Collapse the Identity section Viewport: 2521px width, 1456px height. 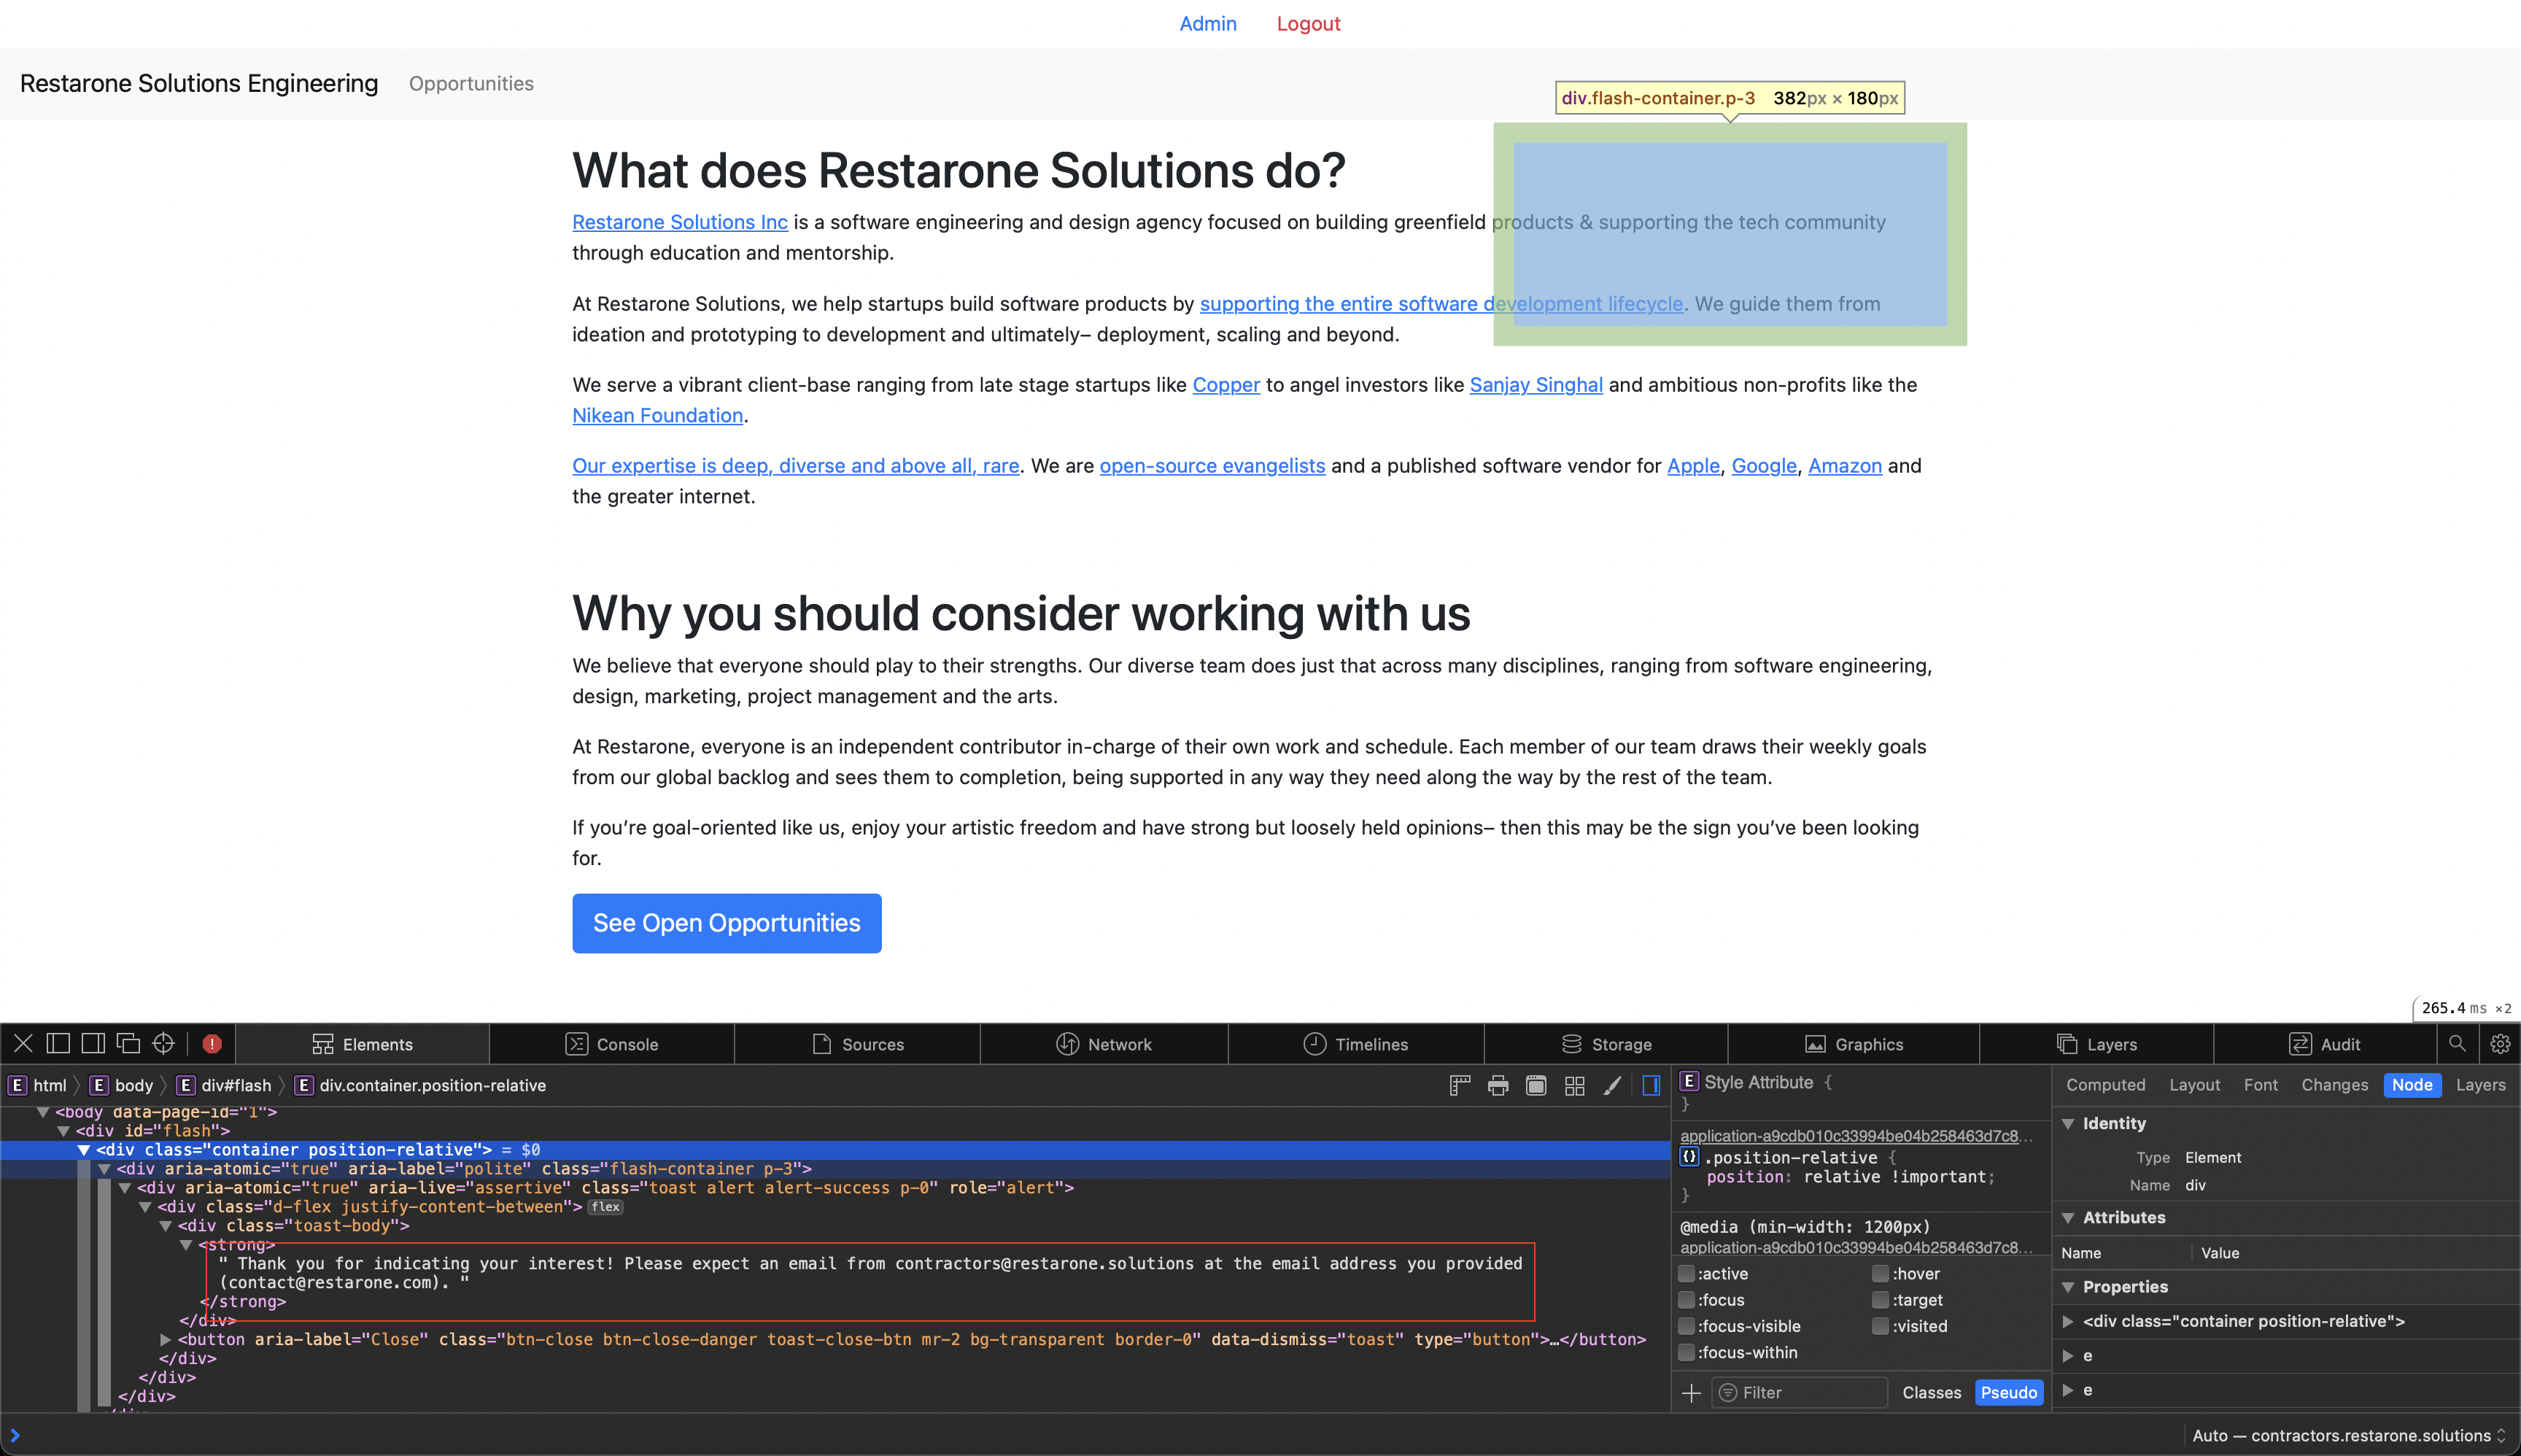coord(2068,1123)
